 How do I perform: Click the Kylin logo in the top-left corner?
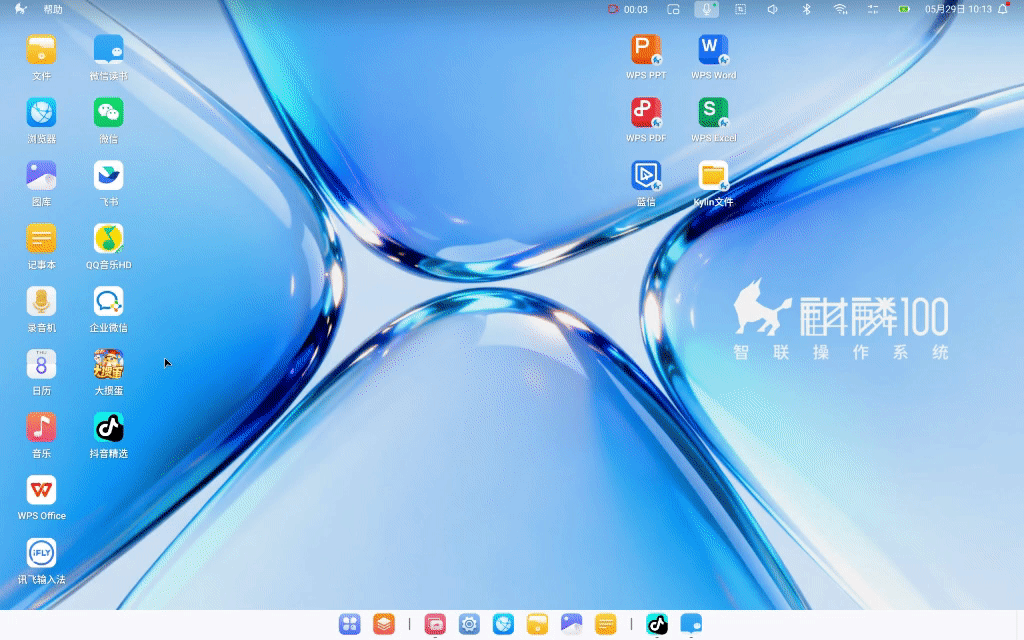[20, 9]
